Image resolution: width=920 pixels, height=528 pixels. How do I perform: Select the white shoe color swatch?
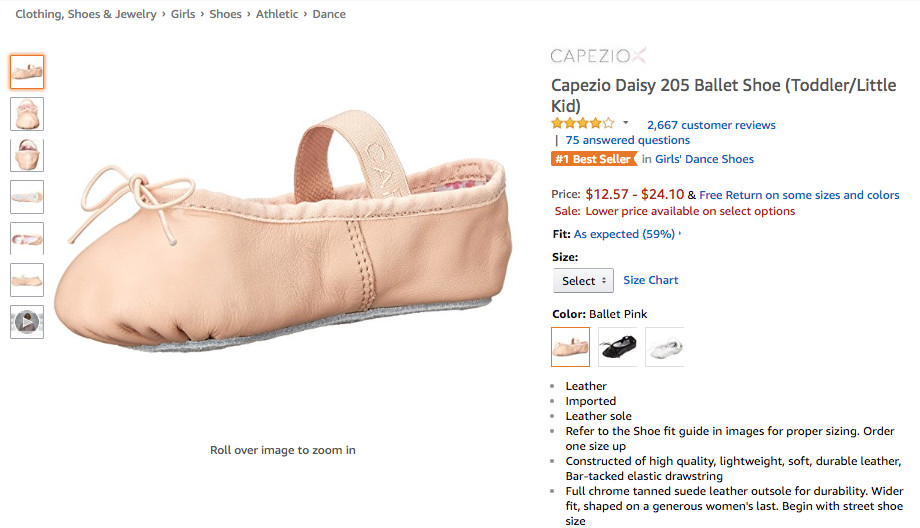(664, 347)
